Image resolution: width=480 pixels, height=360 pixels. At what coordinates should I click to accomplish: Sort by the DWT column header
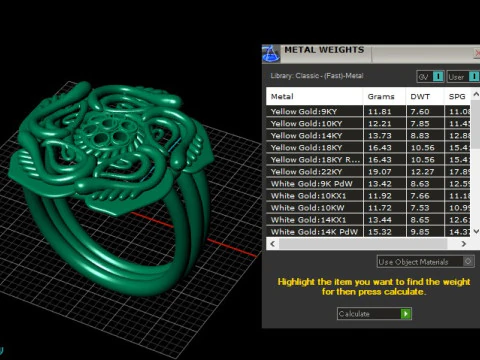tap(425, 96)
